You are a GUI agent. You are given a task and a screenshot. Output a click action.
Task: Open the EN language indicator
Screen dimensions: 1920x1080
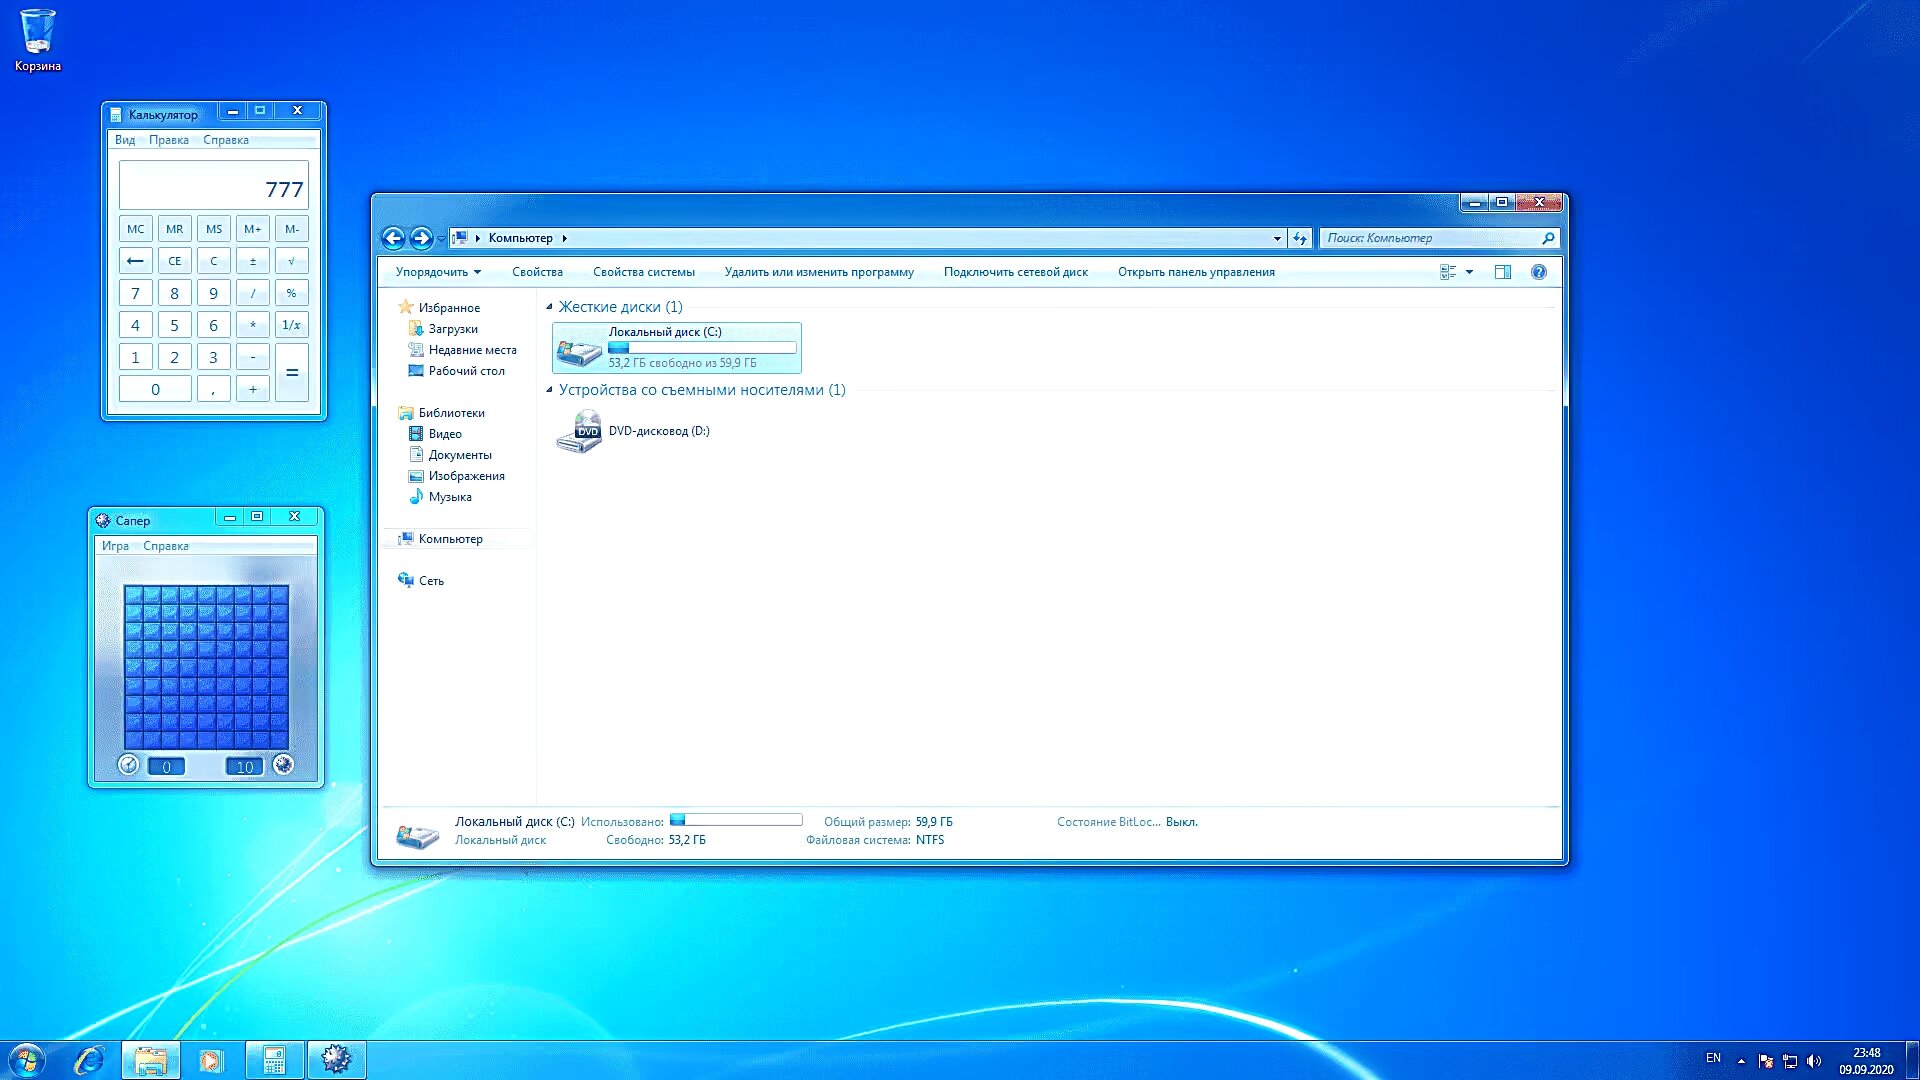coord(1713,1058)
